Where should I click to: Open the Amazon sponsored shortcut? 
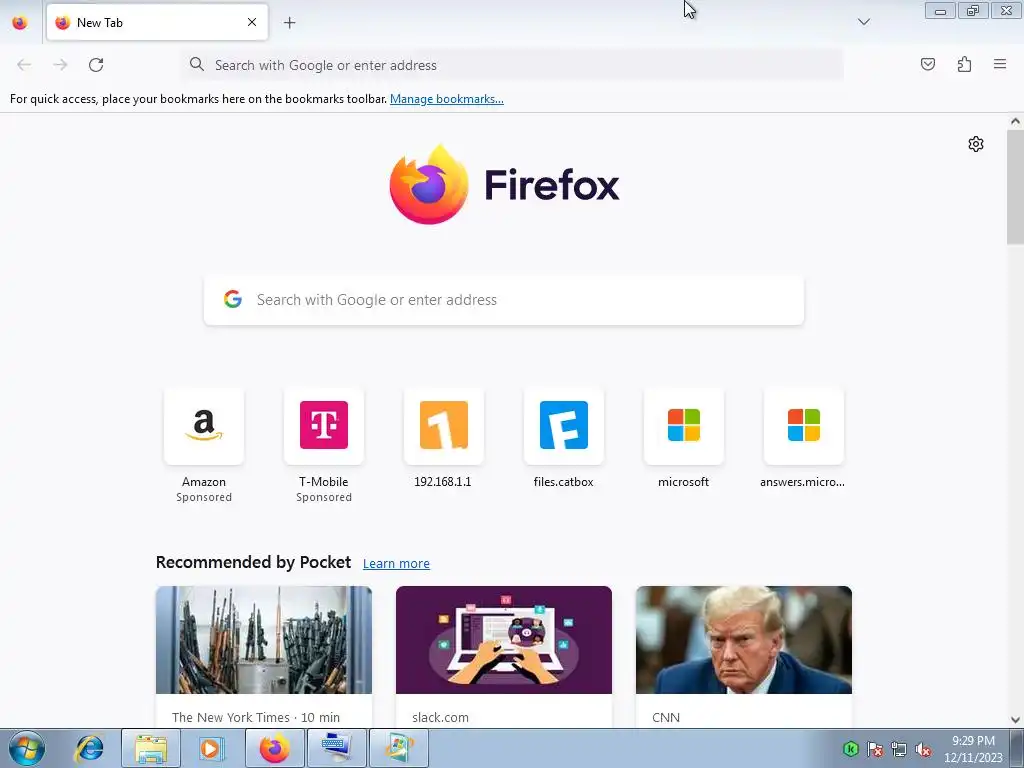[204, 426]
